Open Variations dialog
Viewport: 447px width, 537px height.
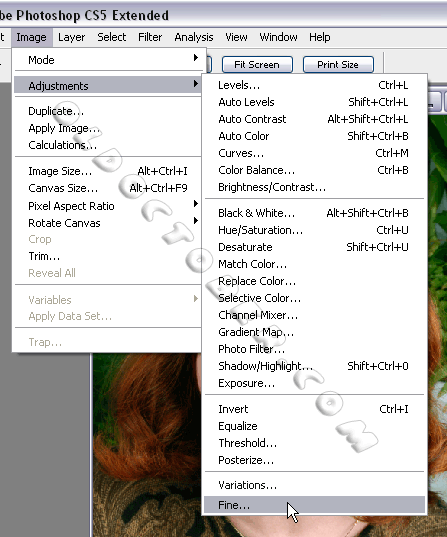314,485
